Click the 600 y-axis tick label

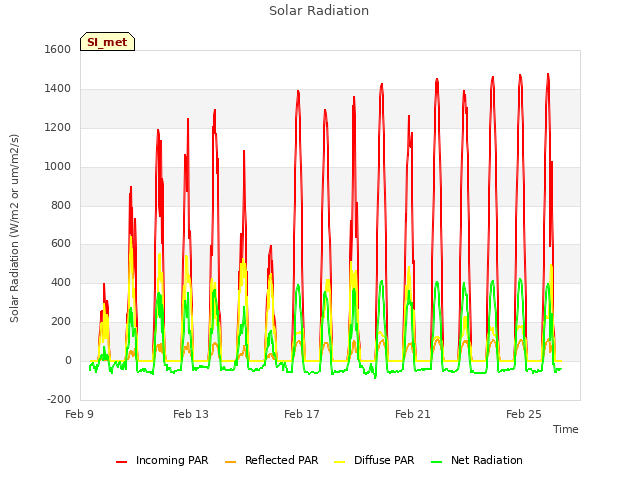(61, 244)
